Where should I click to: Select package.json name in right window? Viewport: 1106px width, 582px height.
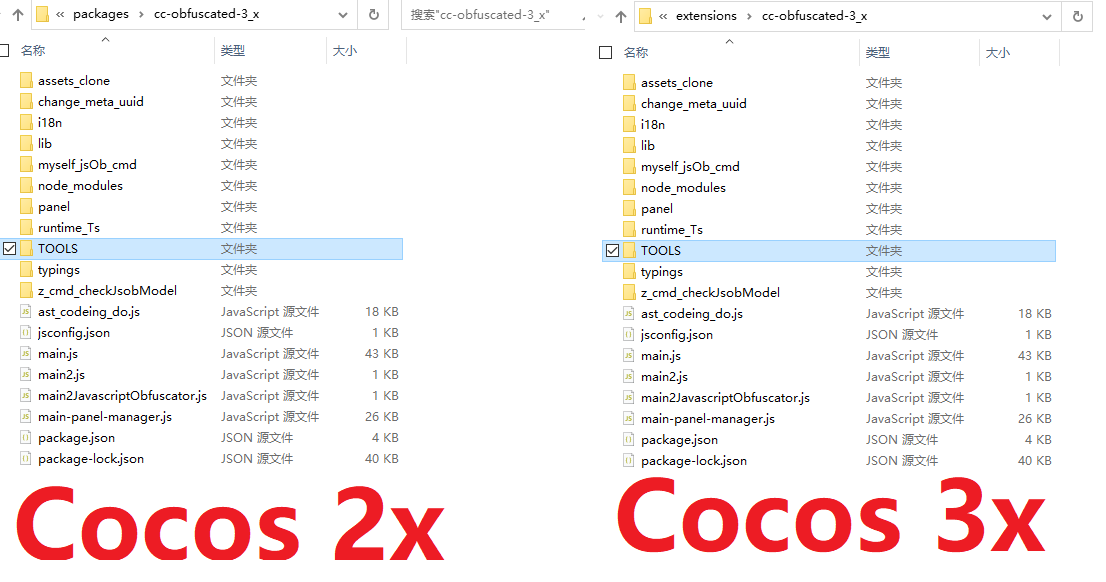click(x=679, y=439)
